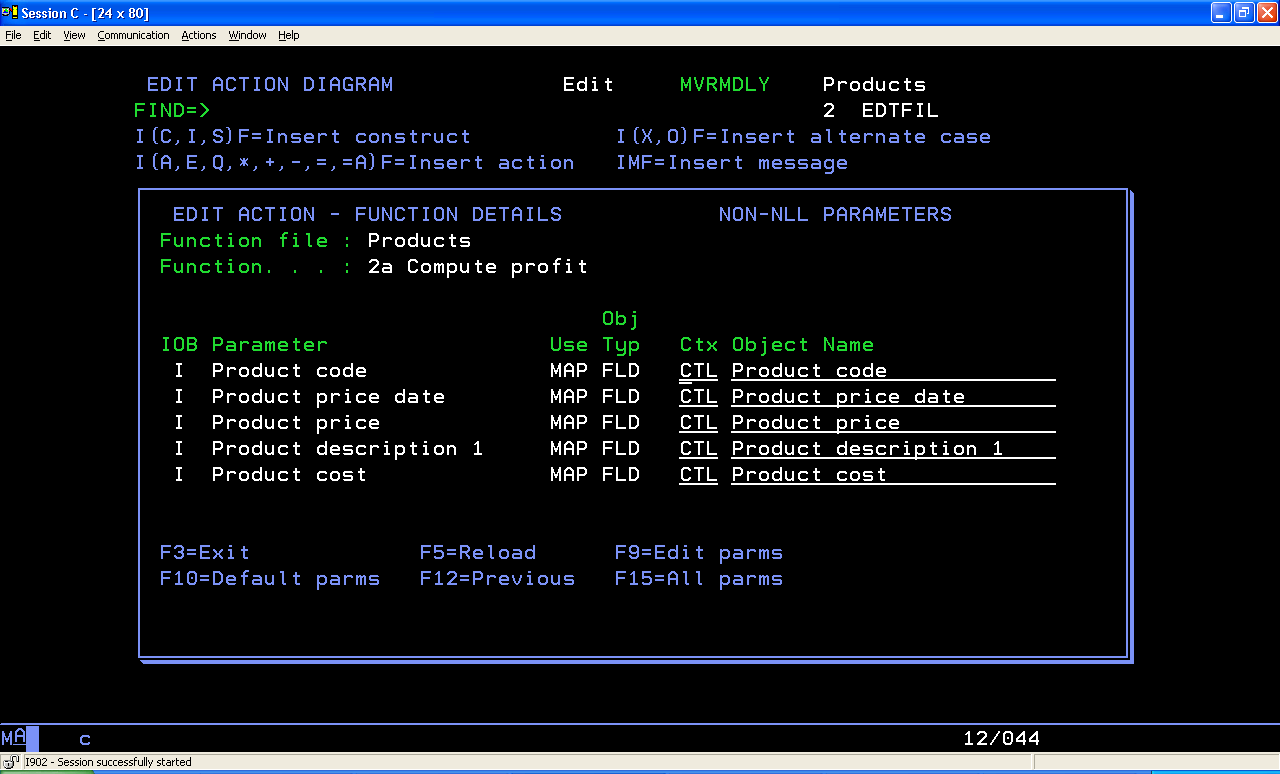Screen dimensions: 1280x774
Task: Open the Communication menu
Action: (133, 35)
